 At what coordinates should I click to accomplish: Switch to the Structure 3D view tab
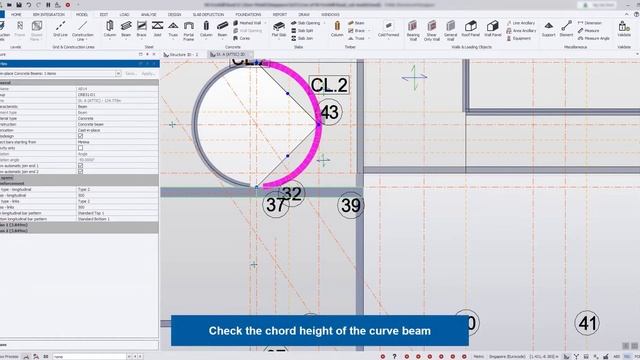[180, 54]
